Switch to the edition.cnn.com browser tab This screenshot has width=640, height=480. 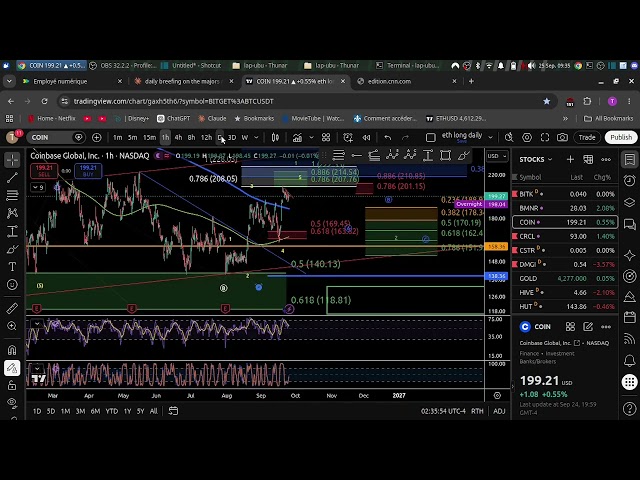(x=407, y=82)
